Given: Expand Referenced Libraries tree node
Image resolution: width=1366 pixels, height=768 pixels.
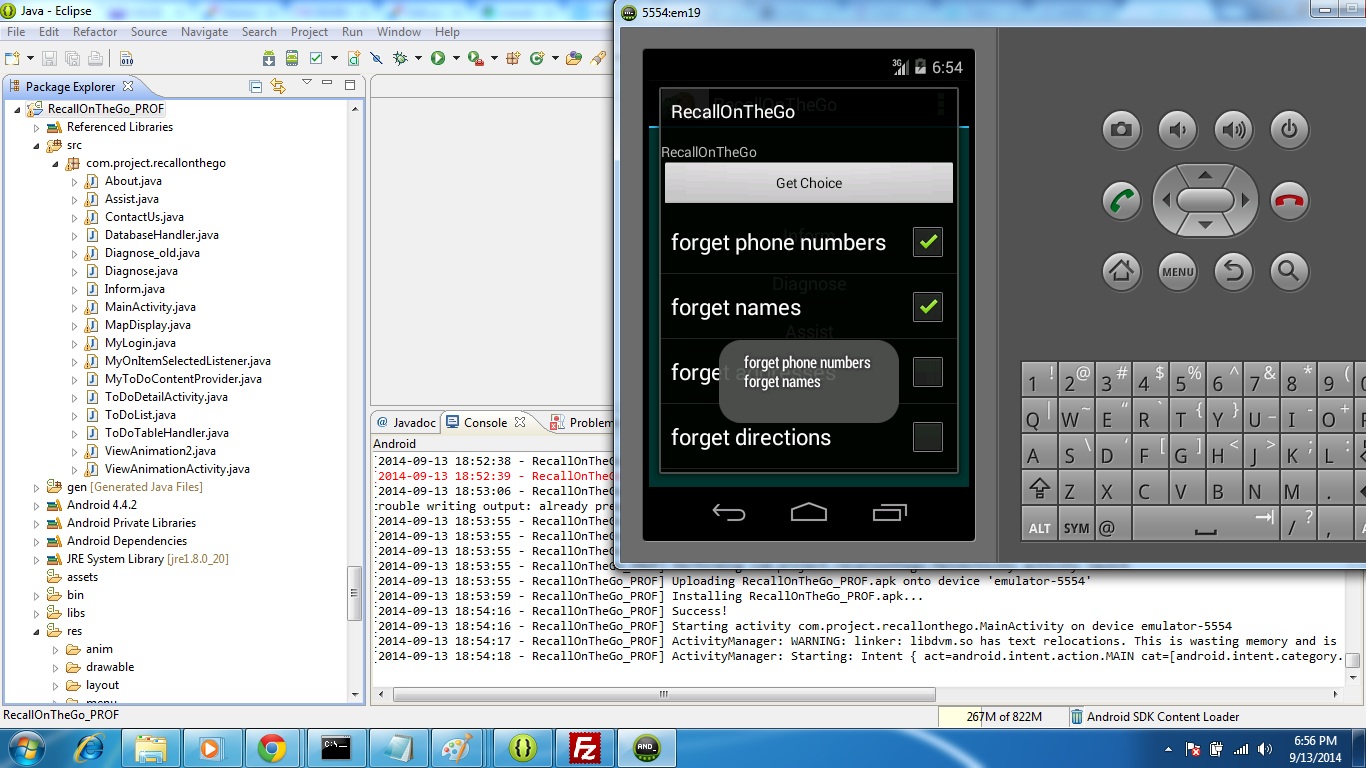Looking at the screenshot, I should tap(37, 128).
